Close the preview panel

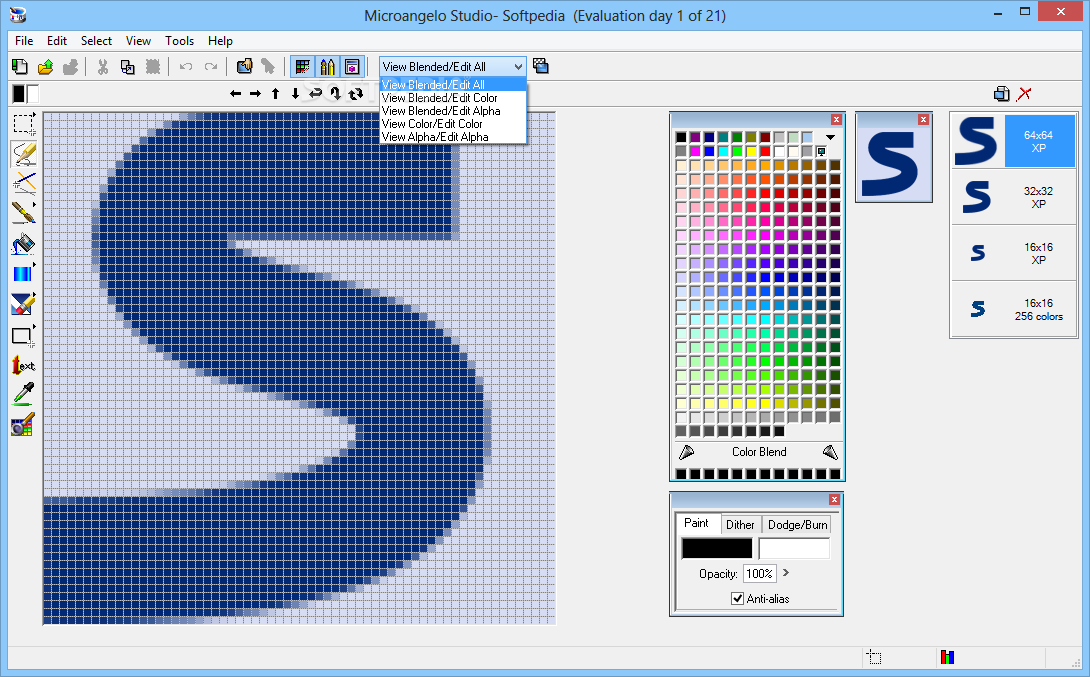coord(923,120)
